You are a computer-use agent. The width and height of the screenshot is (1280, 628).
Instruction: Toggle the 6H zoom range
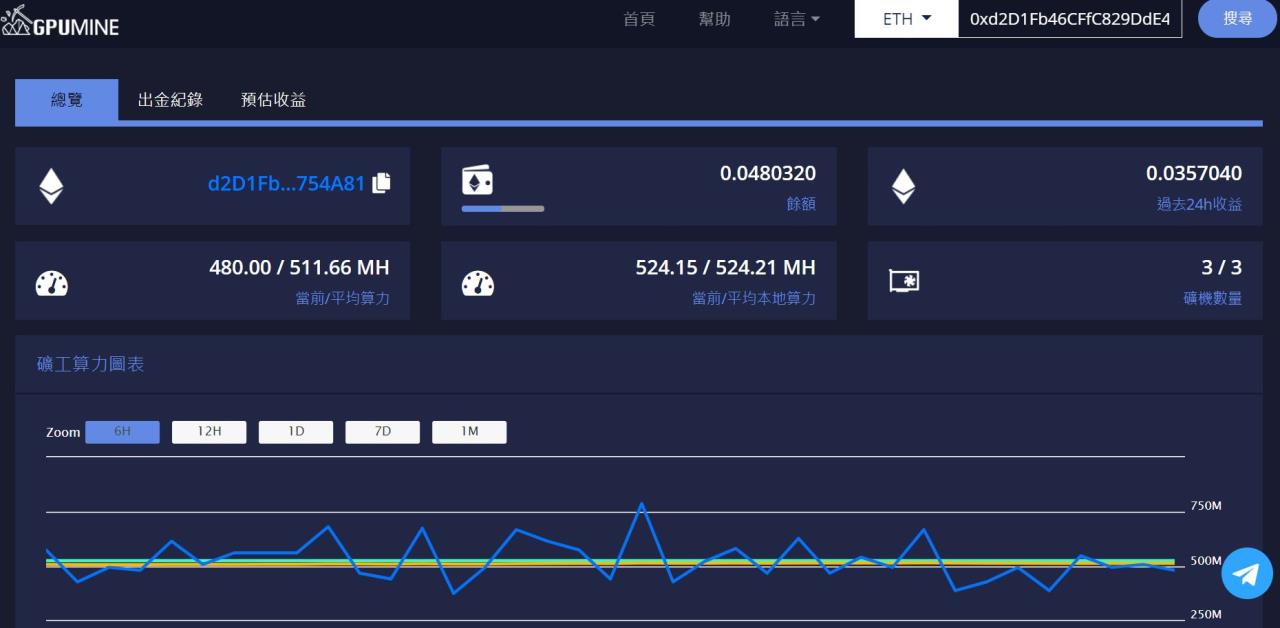tap(122, 431)
